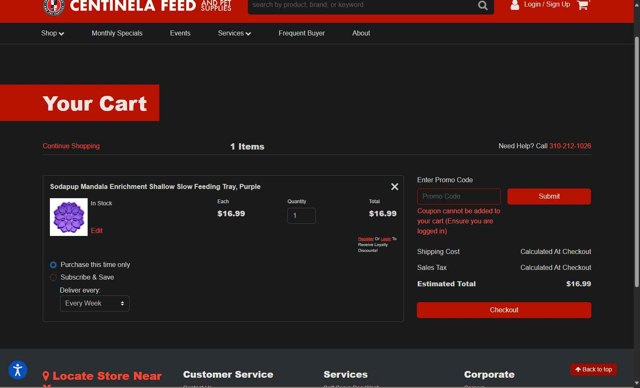Expand the Shop menu
The height and width of the screenshot is (388, 640).
(x=52, y=33)
